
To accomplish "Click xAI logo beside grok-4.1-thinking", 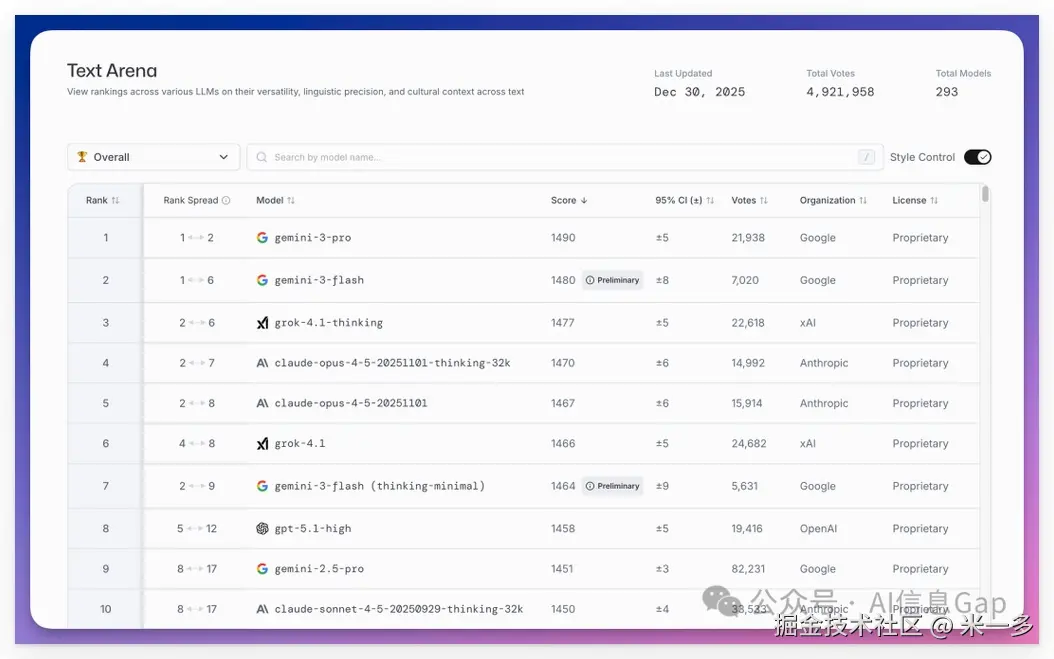I will click(x=262, y=323).
